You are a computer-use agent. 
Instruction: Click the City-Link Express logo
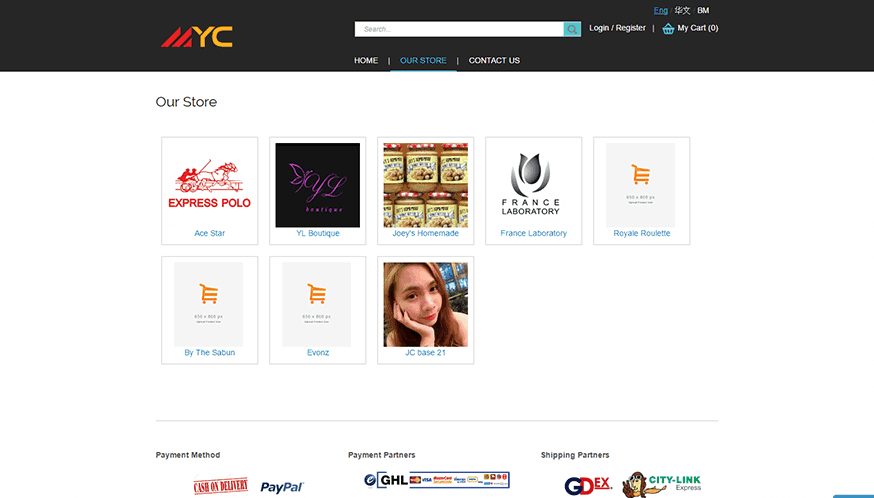(x=662, y=485)
